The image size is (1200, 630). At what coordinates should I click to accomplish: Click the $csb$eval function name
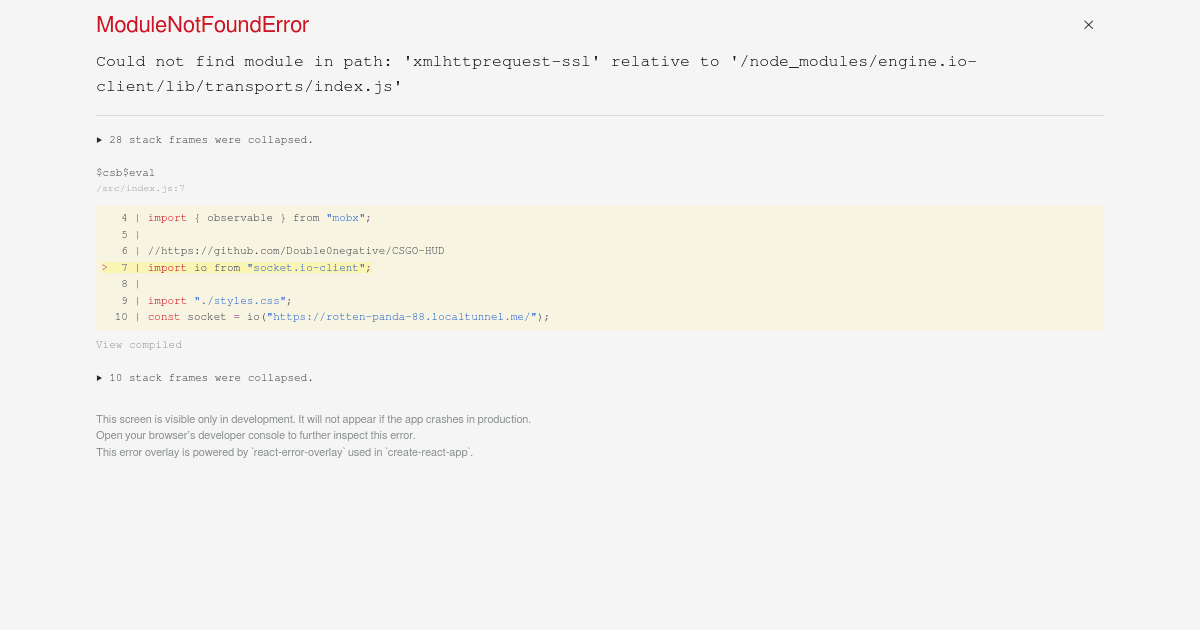tap(125, 173)
